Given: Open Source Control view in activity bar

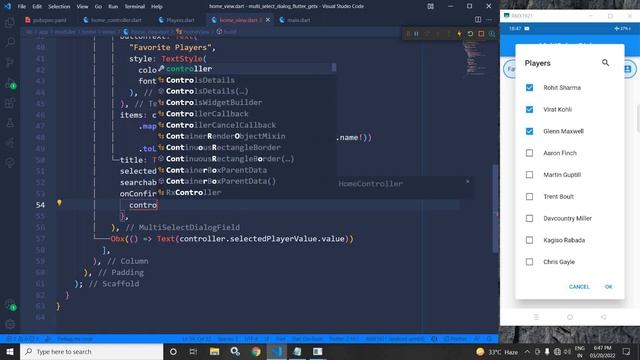Looking at the screenshot, I should click(10, 62).
